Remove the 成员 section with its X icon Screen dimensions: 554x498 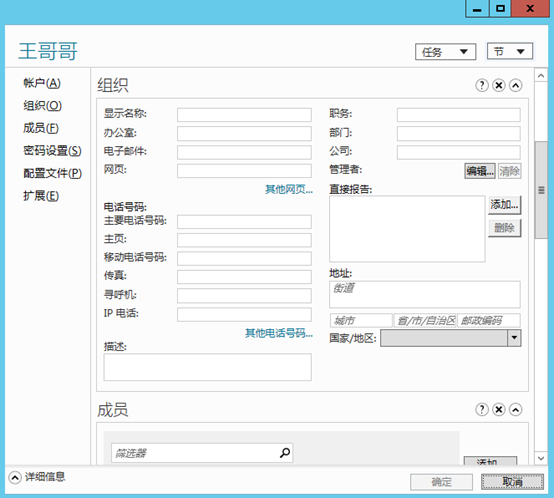[499, 410]
